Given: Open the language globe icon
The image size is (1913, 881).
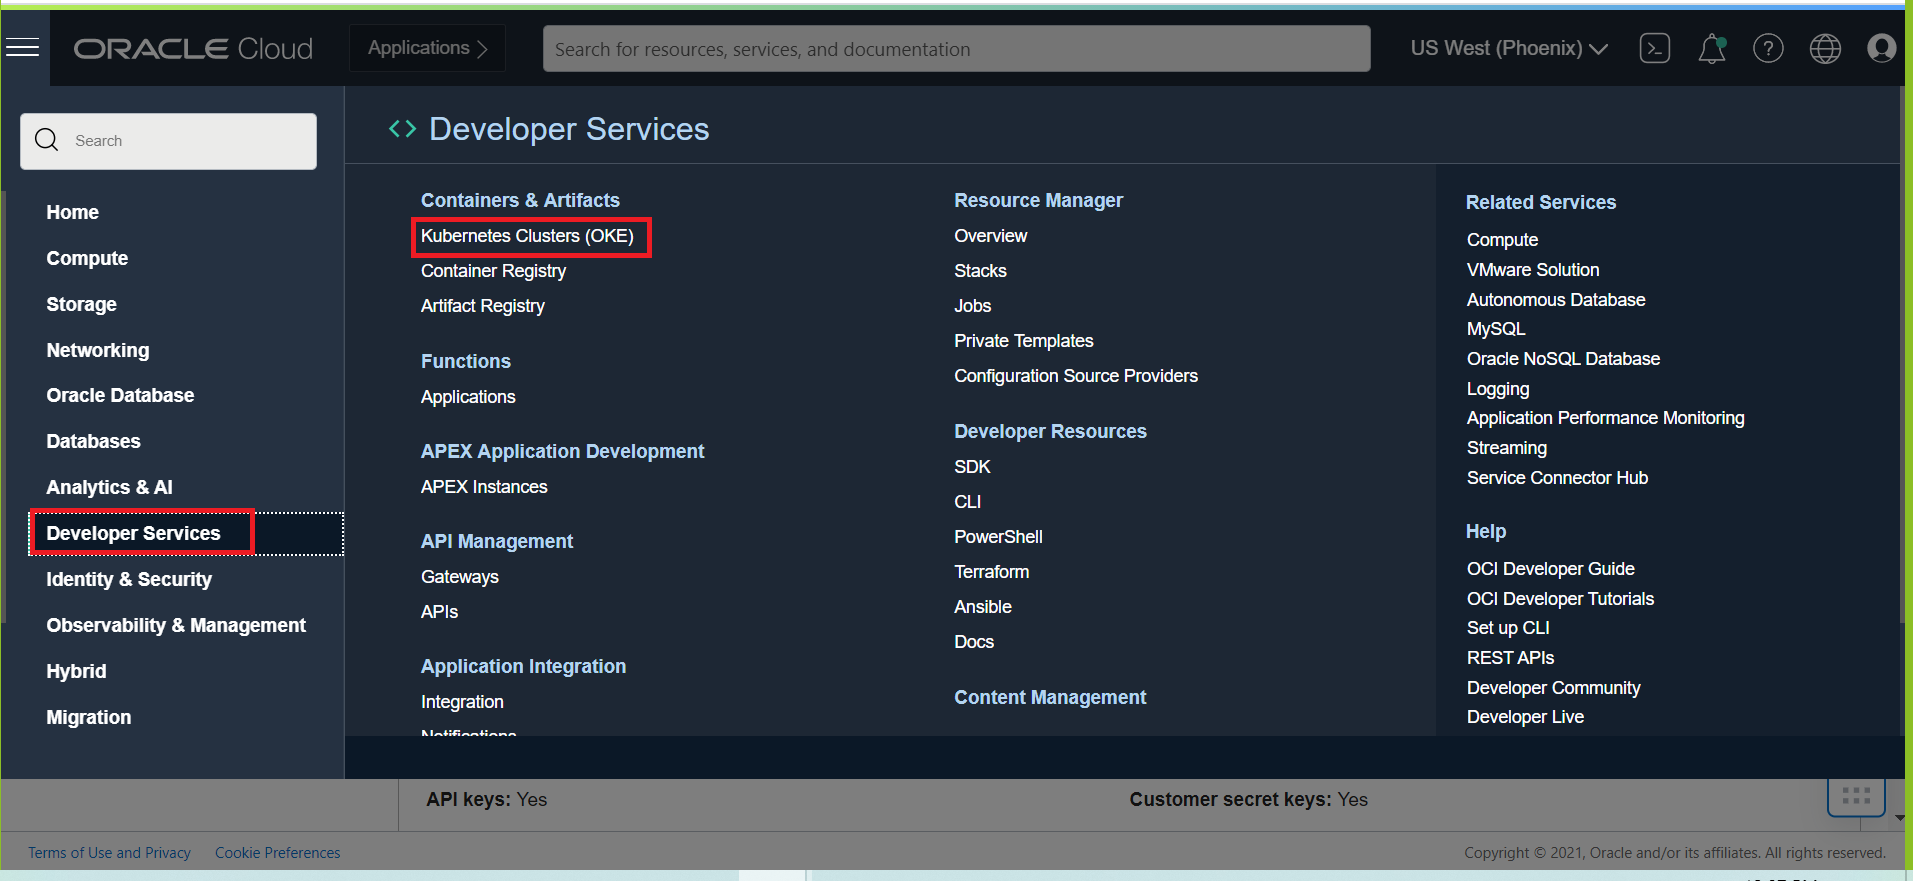Looking at the screenshot, I should click(1825, 48).
